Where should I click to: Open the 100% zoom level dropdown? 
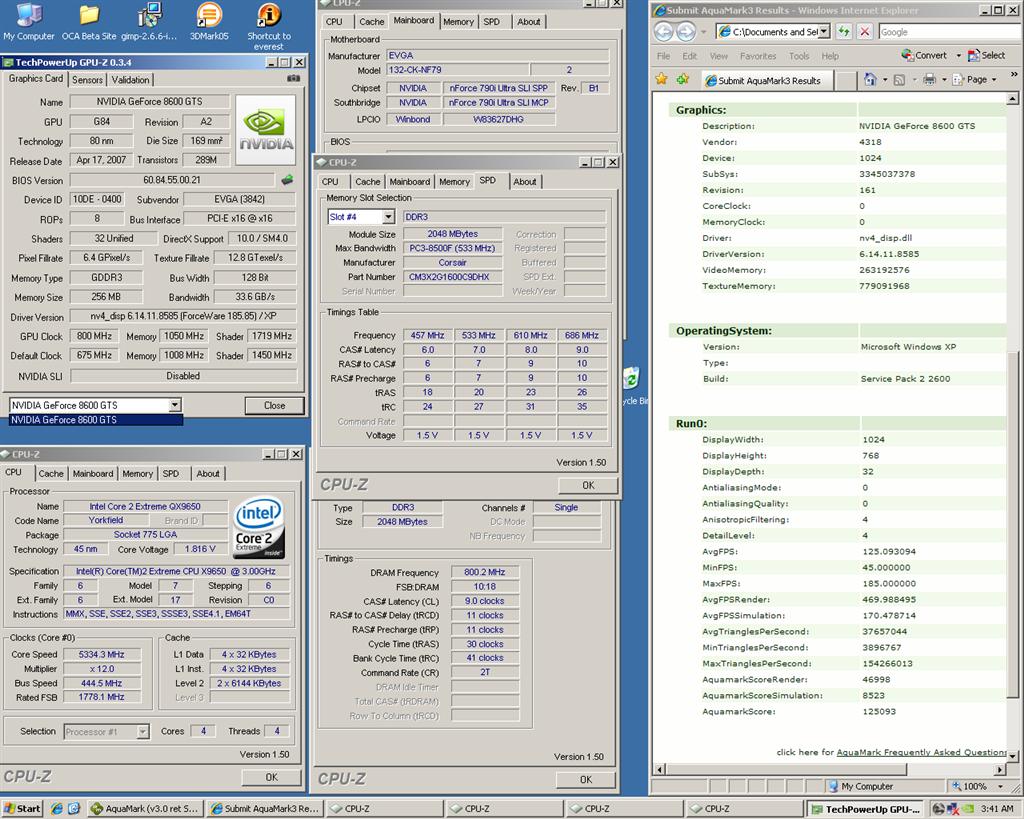(x=999, y=786)
